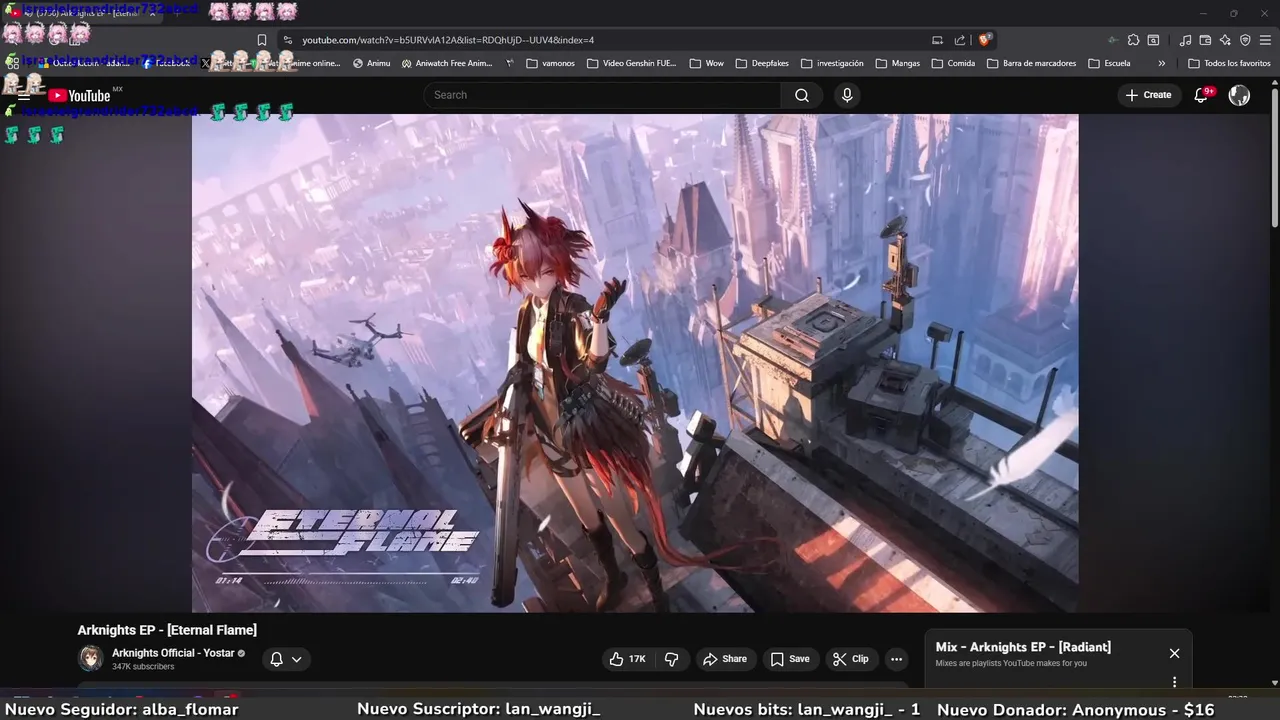Open the Todos los favoritos folder
1280x720 pixels.
coord(1229,63)
